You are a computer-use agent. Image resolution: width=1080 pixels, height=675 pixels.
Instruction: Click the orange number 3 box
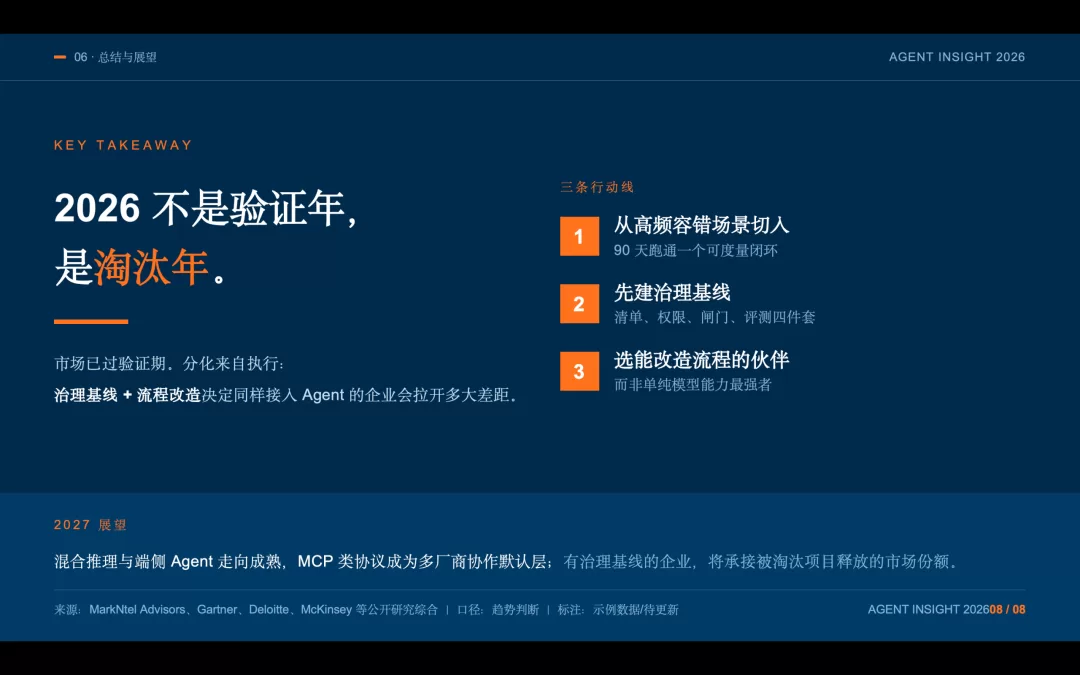tap(579, 371)
